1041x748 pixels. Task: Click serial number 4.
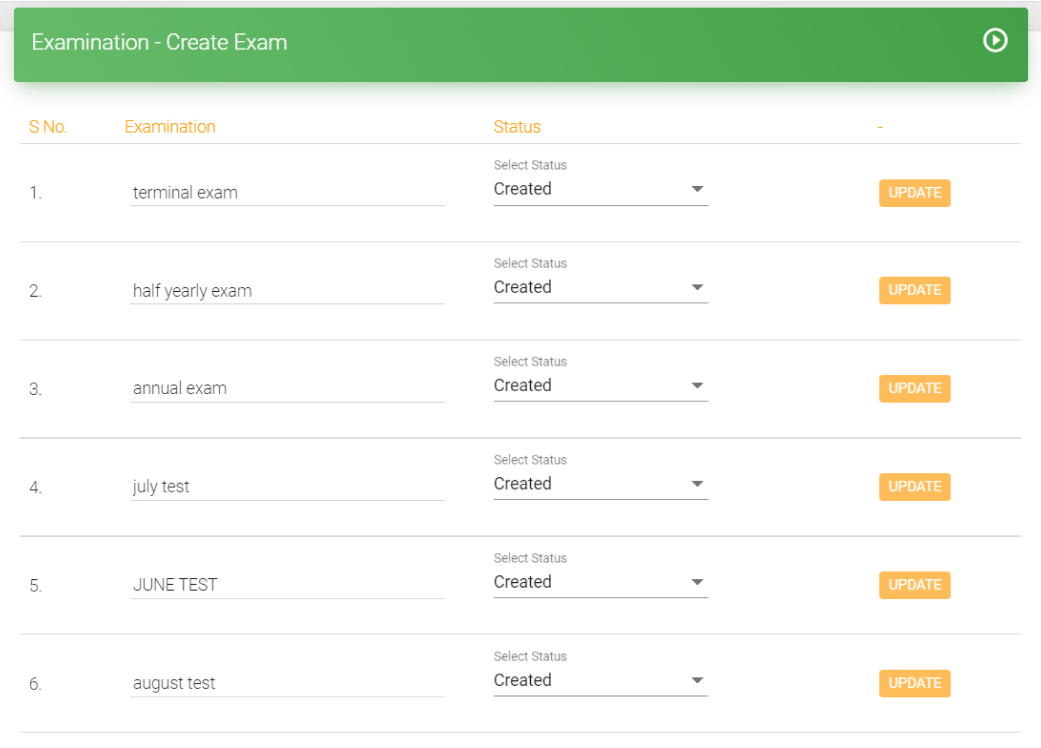point(35,487)
